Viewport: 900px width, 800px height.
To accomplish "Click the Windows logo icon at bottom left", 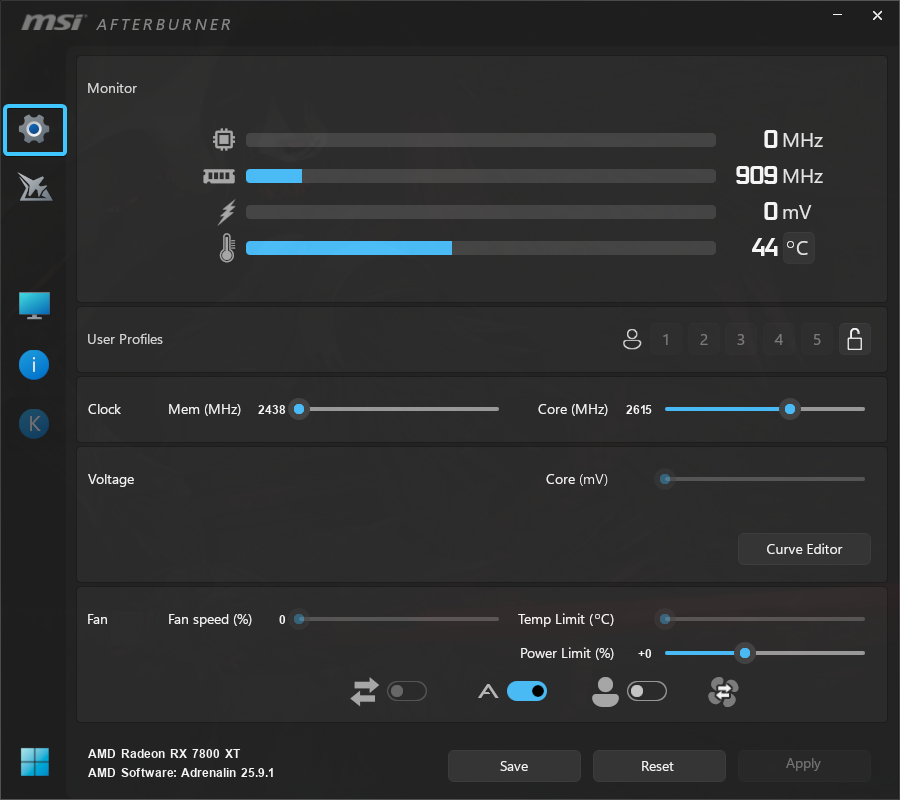I will (x=35, y=762).
